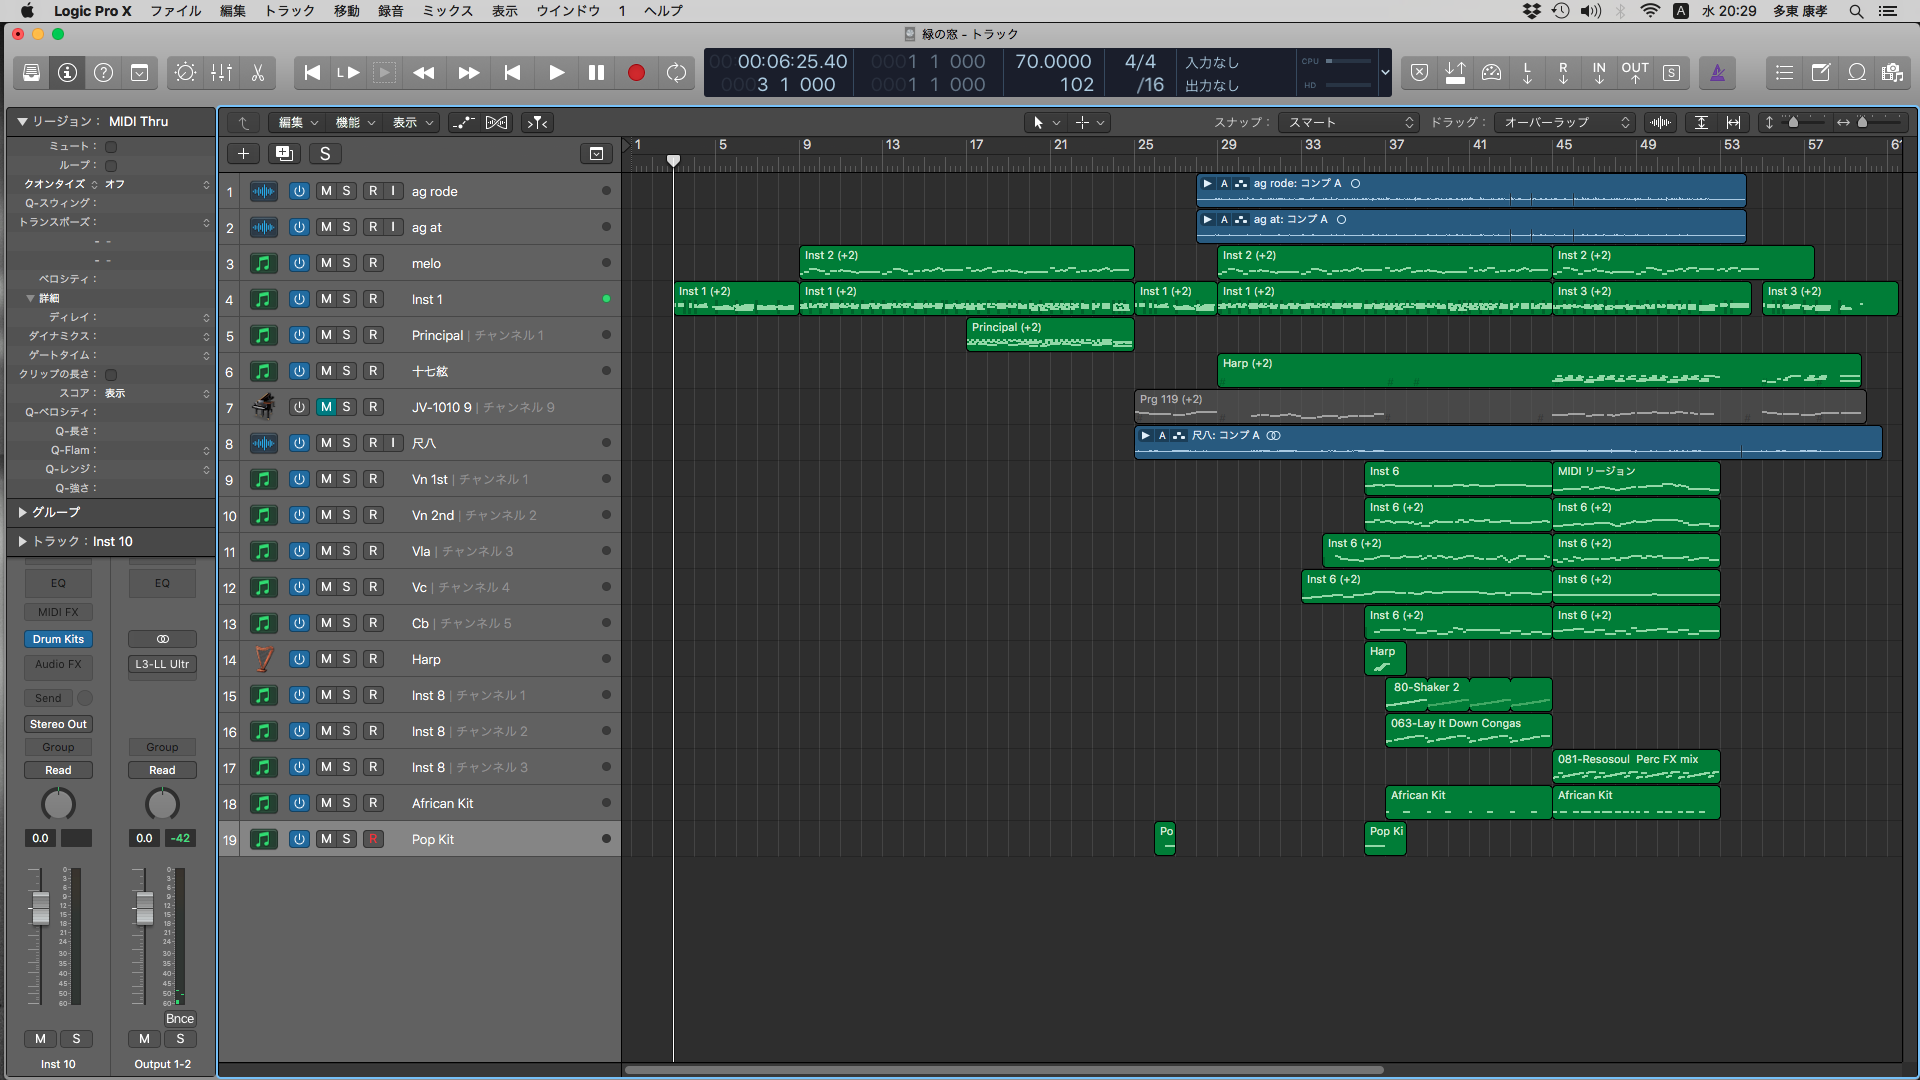Open the Loop Browser icon
This screenshot has width=1920, height=1080.
point(1857,73)
